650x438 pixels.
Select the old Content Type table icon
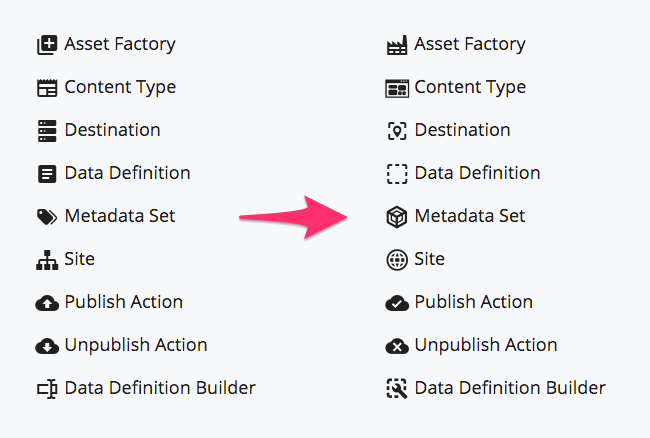[47, 88]
